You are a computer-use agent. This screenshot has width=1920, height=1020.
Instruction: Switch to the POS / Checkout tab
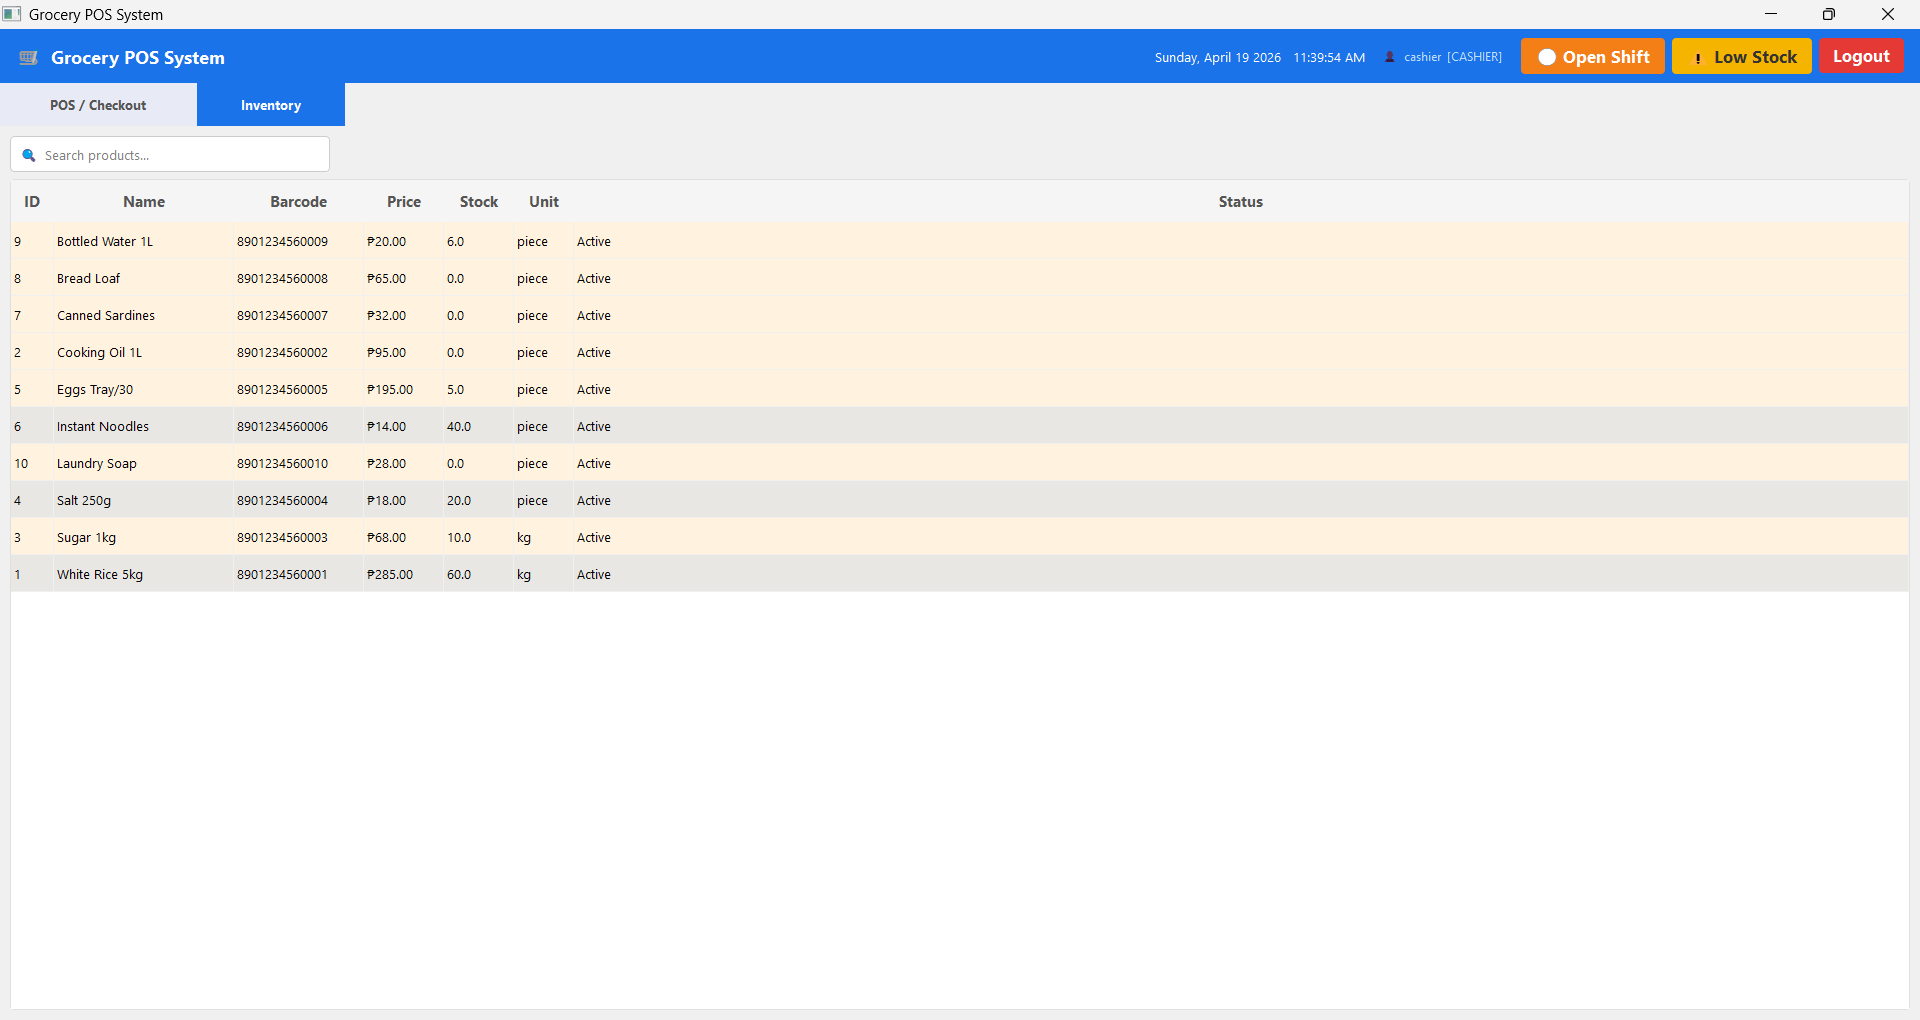point(98,105)
